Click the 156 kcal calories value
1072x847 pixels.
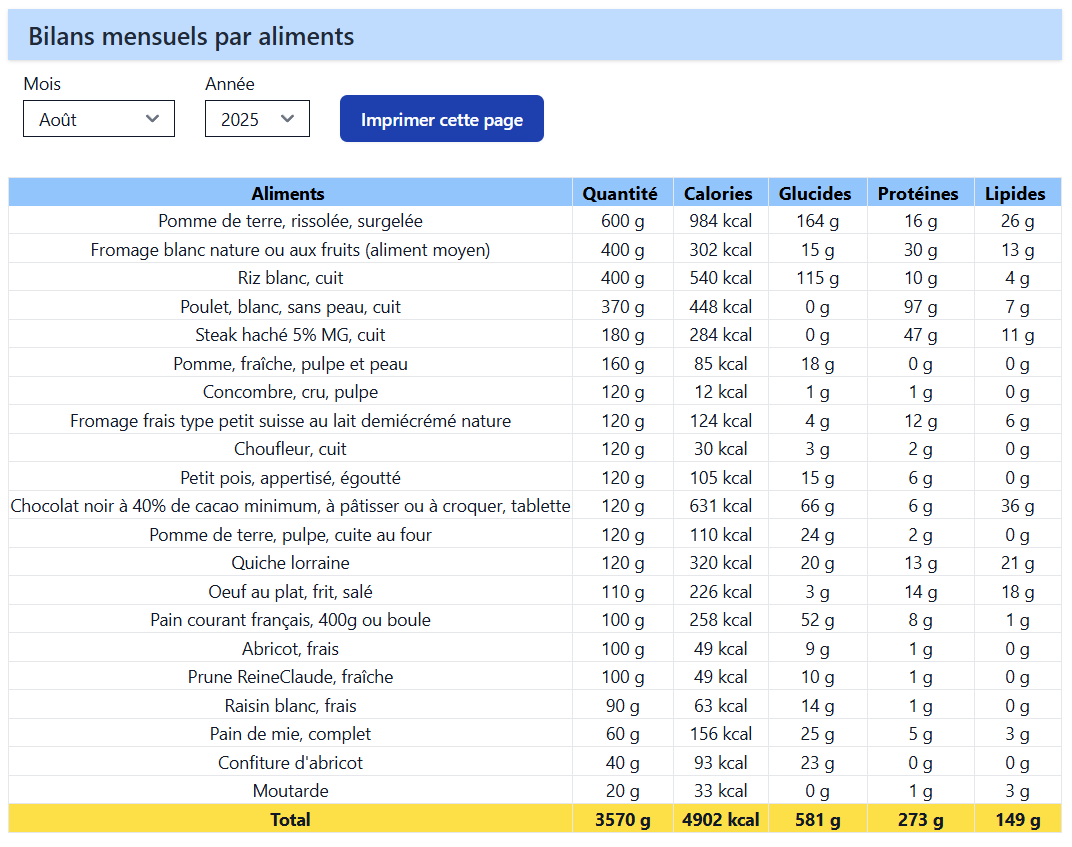tap(721, 734)
